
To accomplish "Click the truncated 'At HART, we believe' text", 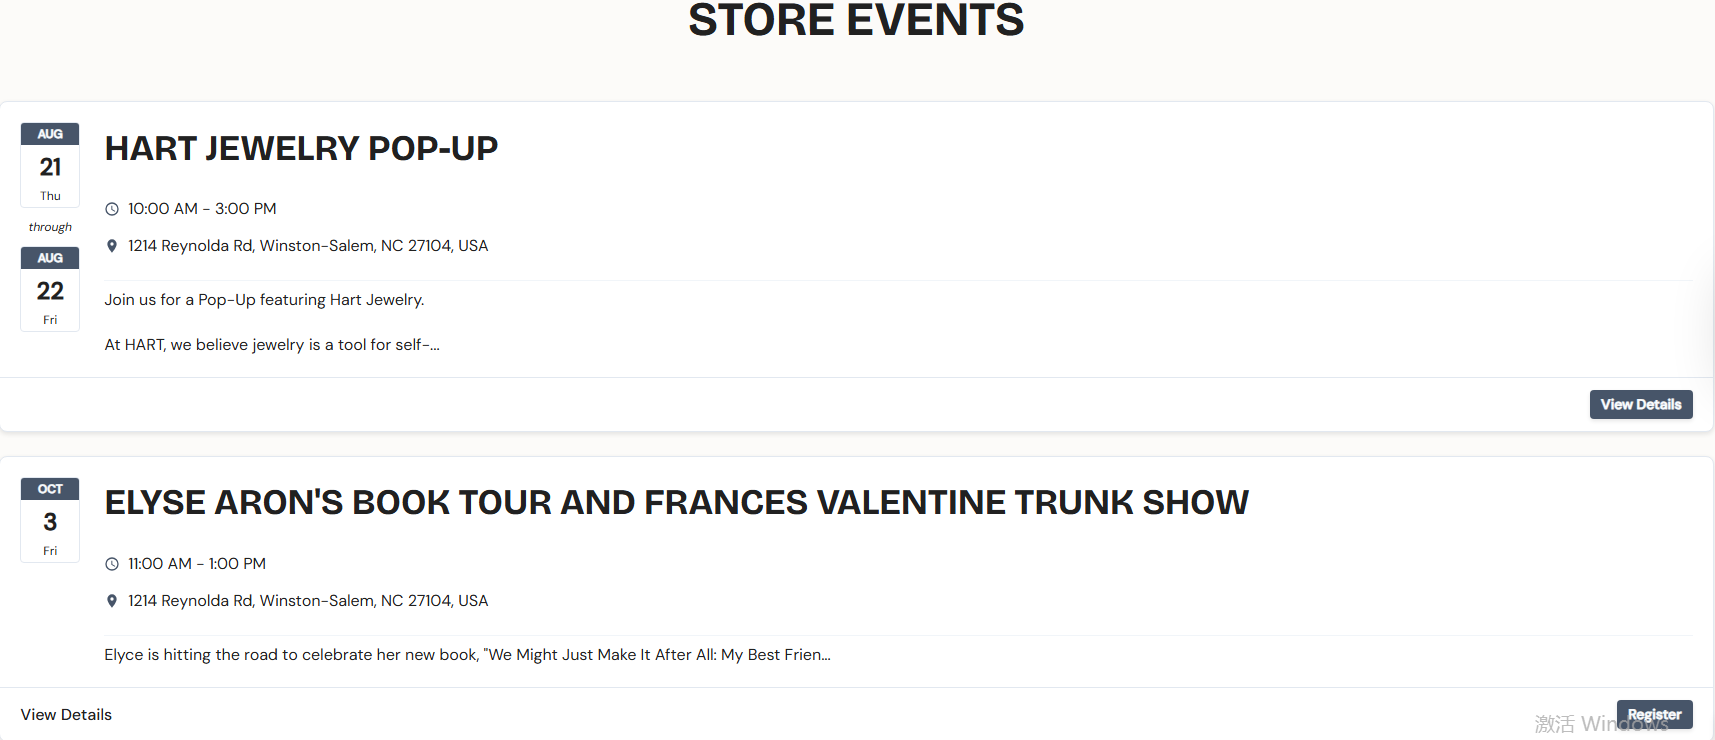I will coord(272,345).
